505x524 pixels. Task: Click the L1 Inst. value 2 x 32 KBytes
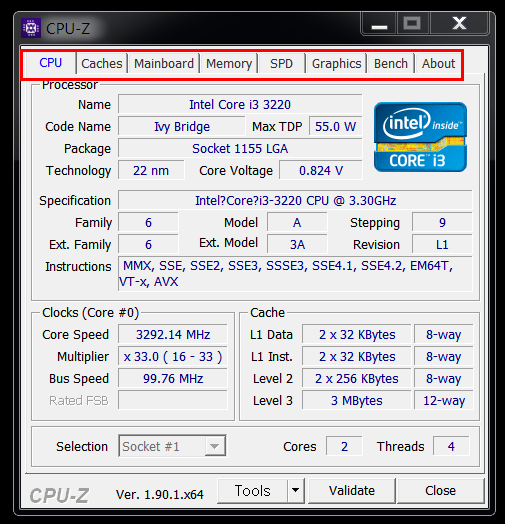tap(357, 357)
